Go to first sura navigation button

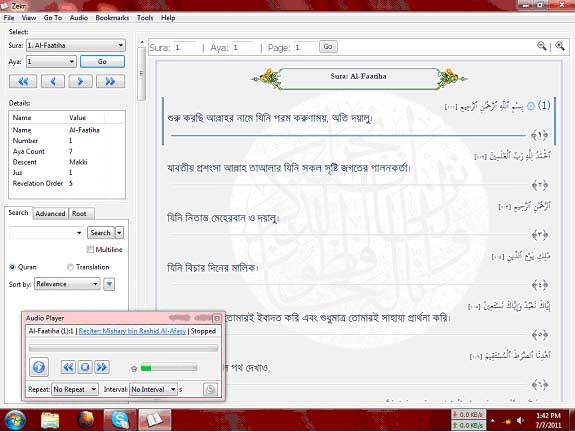click(23, 81)
